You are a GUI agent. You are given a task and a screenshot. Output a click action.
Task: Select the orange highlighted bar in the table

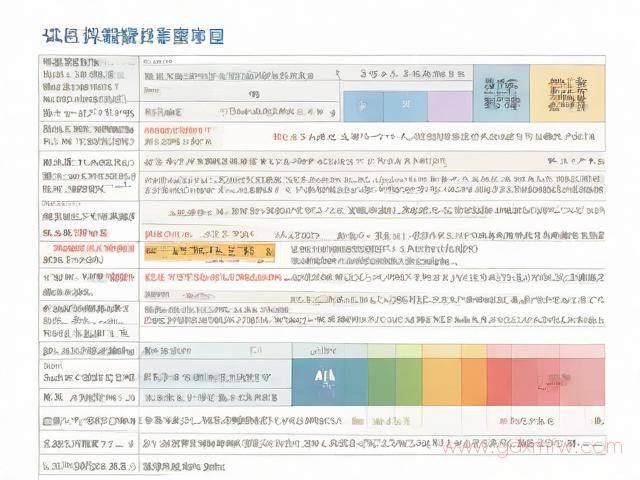[x=209, y=252]
